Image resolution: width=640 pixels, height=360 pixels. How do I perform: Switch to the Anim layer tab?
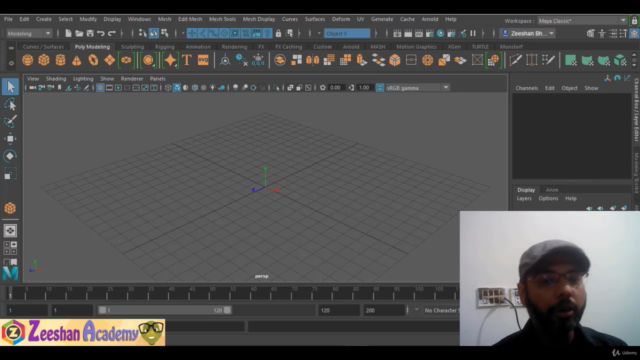pyautogui.click(x=552, y=190)
